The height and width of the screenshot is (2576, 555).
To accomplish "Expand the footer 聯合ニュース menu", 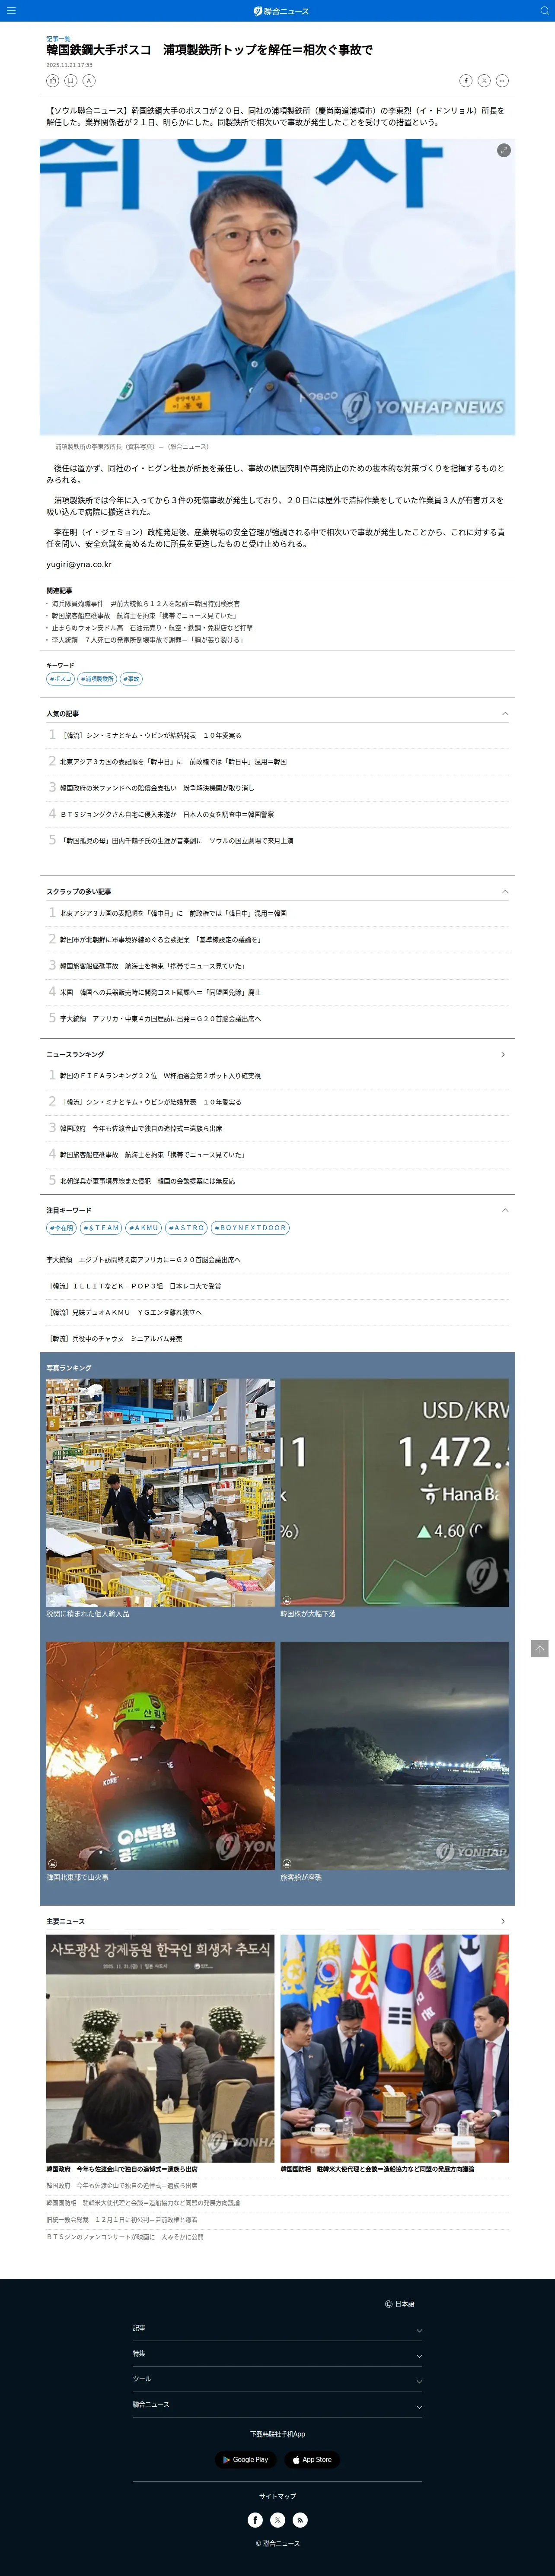I will (277, 2404).
